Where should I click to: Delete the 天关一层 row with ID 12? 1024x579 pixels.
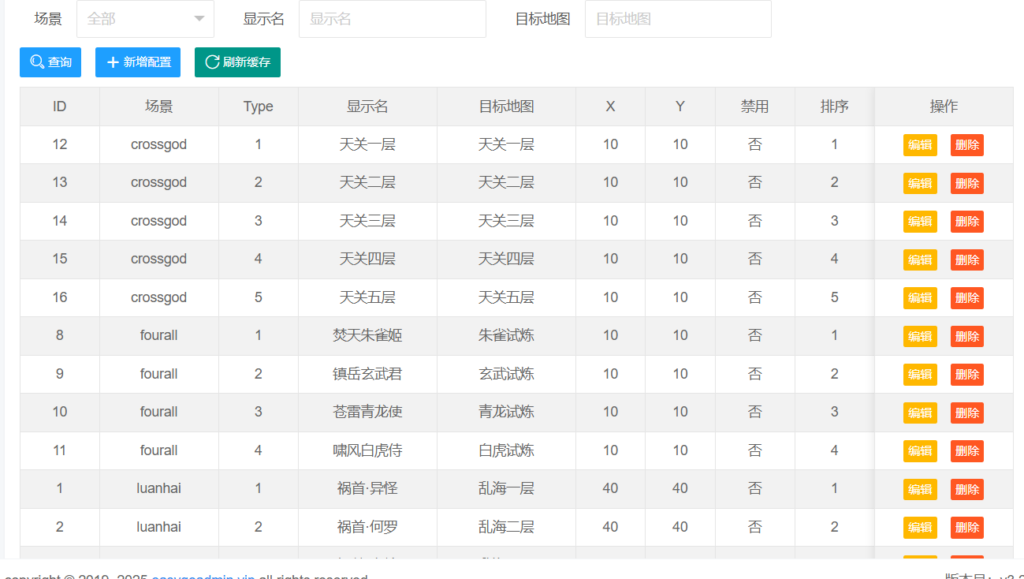(x=967, y=145)
